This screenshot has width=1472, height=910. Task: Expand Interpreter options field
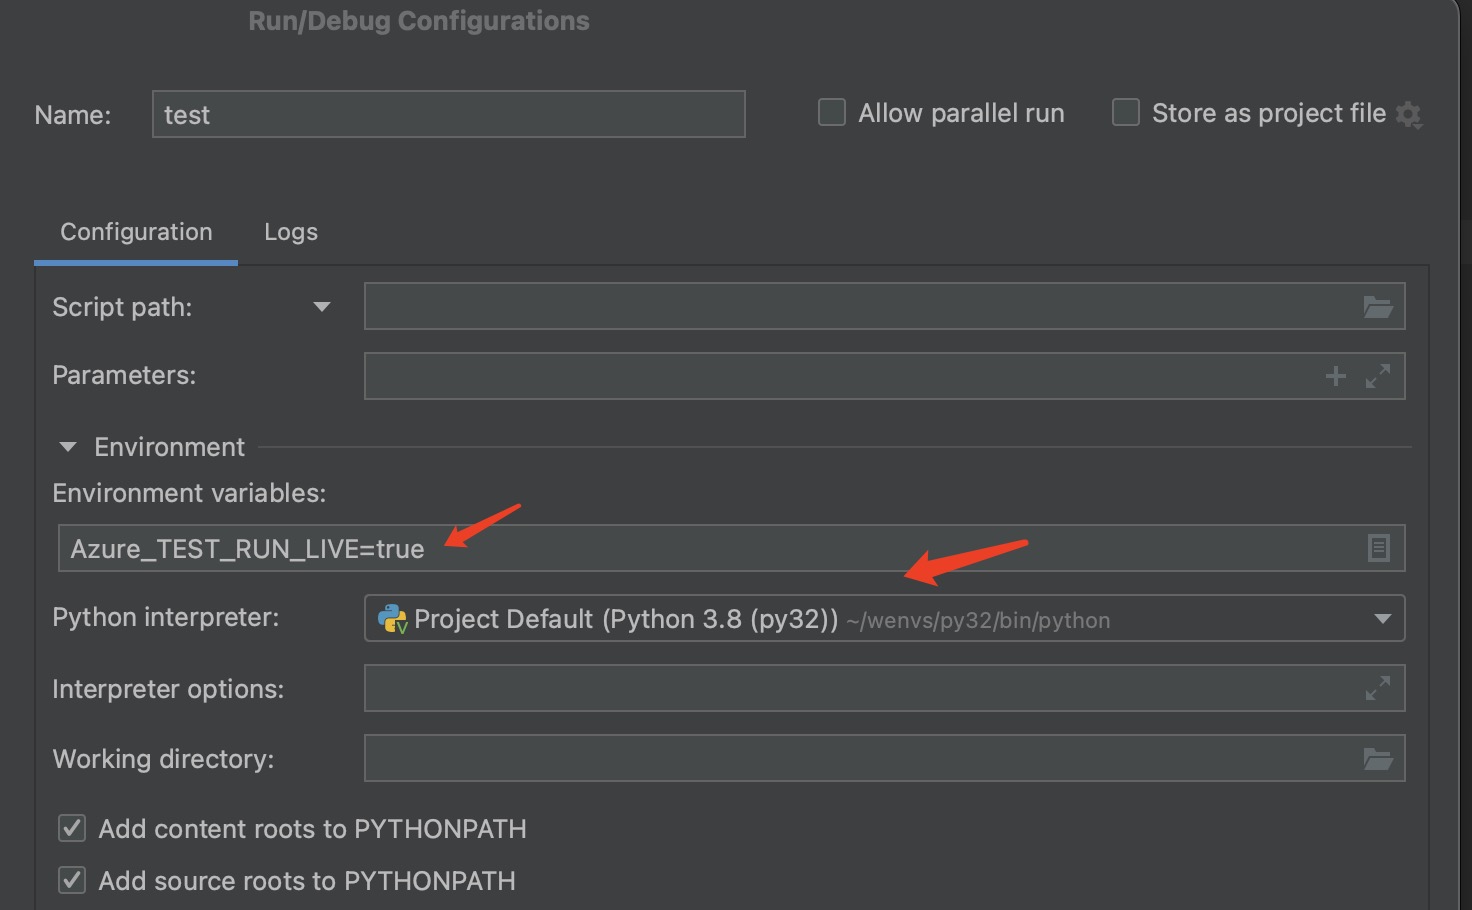pyautogui.click(x=1378, y=688)
